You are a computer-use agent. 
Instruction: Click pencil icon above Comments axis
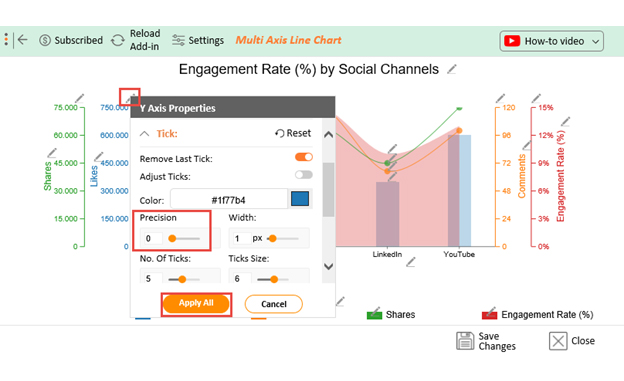[x=500, y=98]
